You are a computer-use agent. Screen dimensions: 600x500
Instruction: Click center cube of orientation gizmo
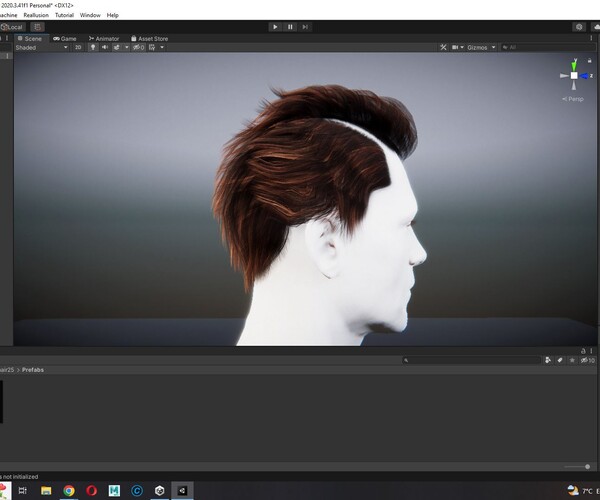pos(574,76)
